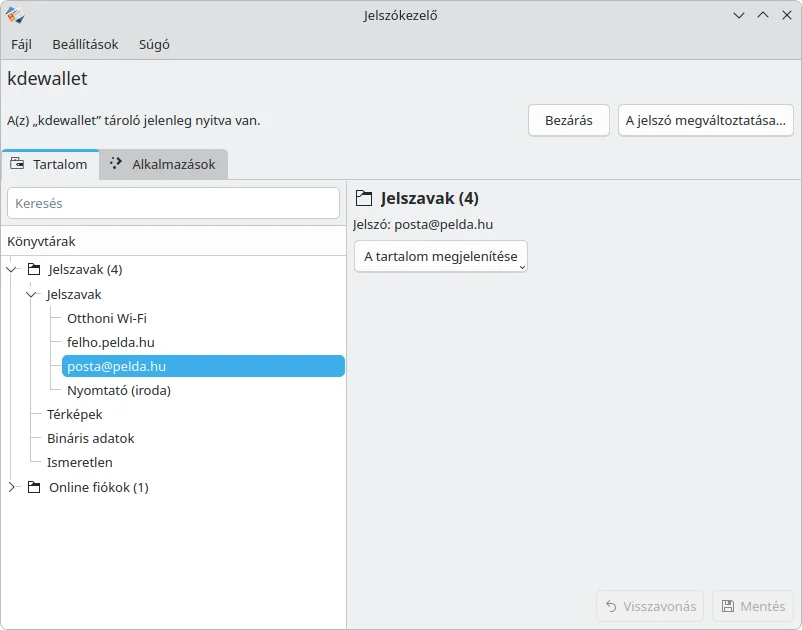
Task: Click the KWalletManager app icon in title bar
Action: [x=15, y=15]
